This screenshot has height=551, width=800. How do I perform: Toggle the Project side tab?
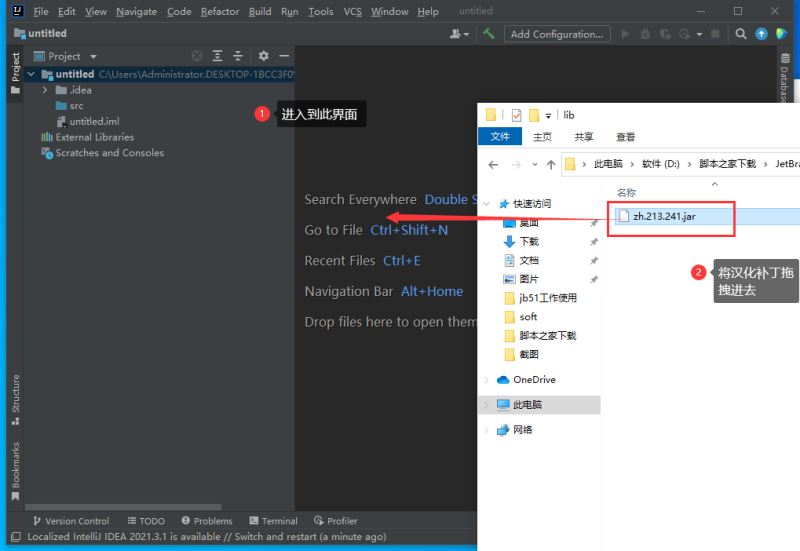[x=15, y=72]
